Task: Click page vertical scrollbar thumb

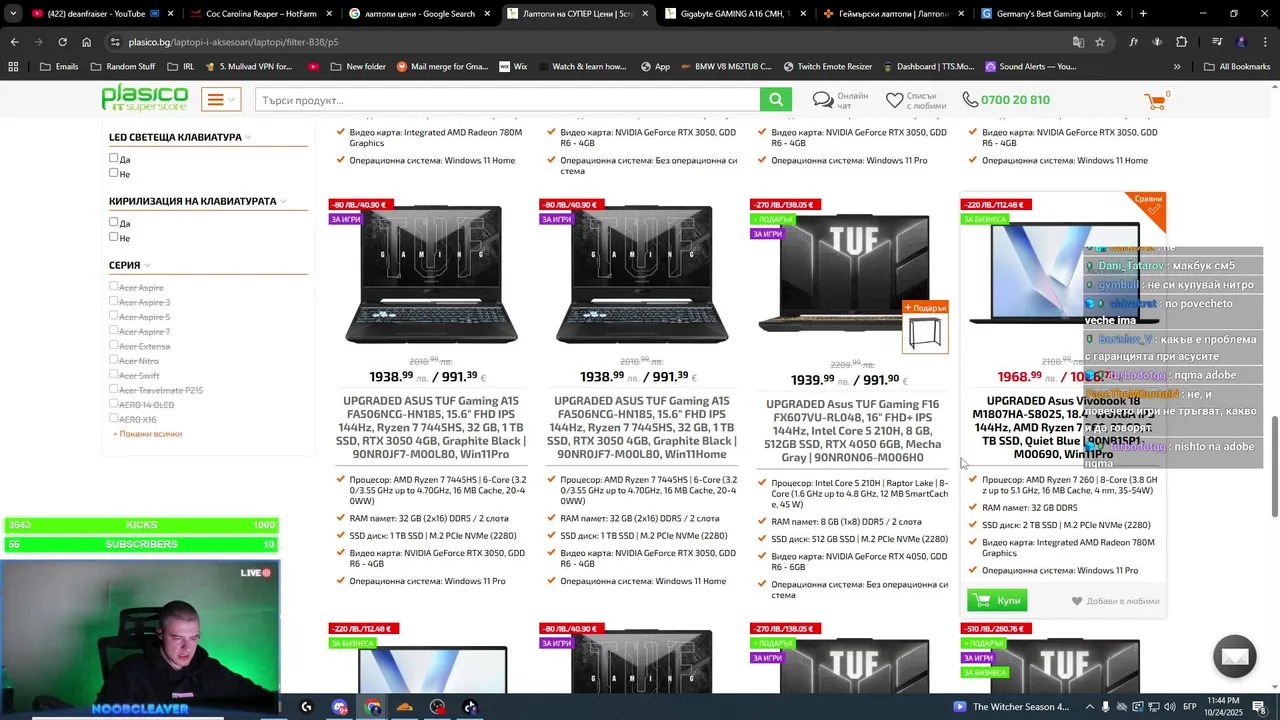Action: [1274, 465]
